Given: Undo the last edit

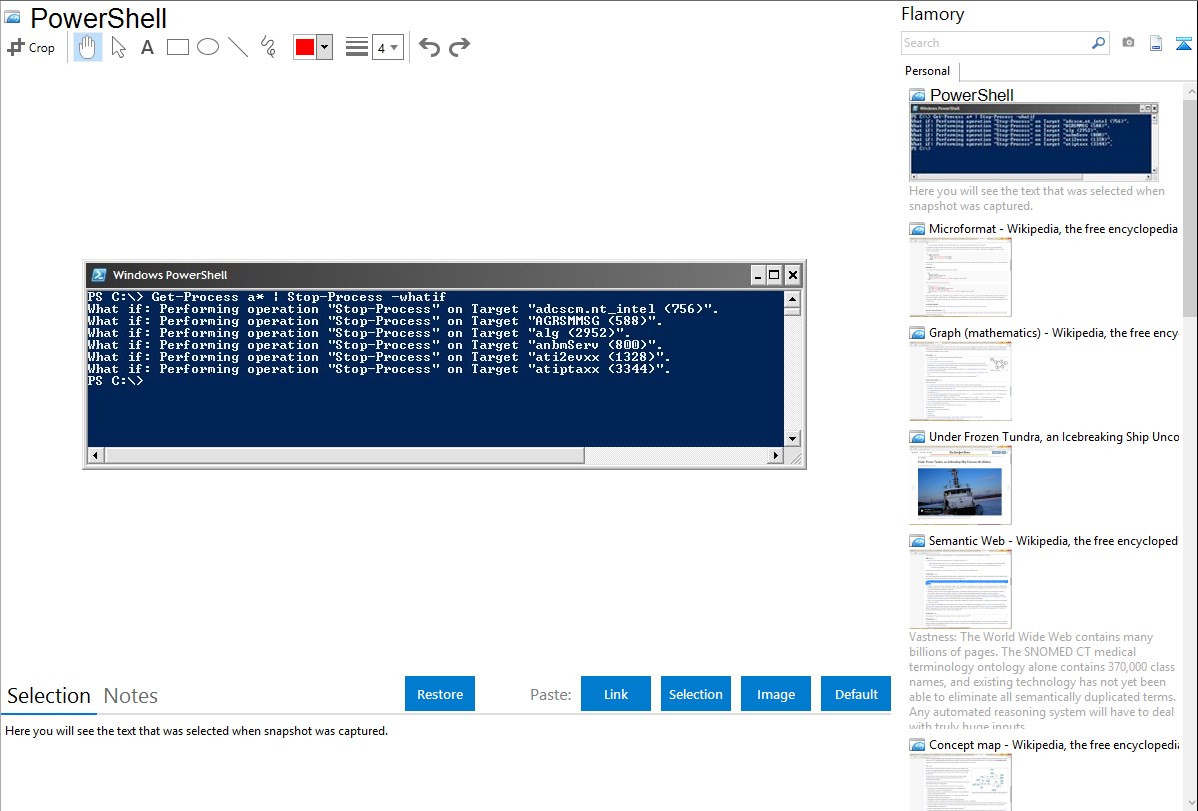Looking at the screenshot, I should coord(429,47).
